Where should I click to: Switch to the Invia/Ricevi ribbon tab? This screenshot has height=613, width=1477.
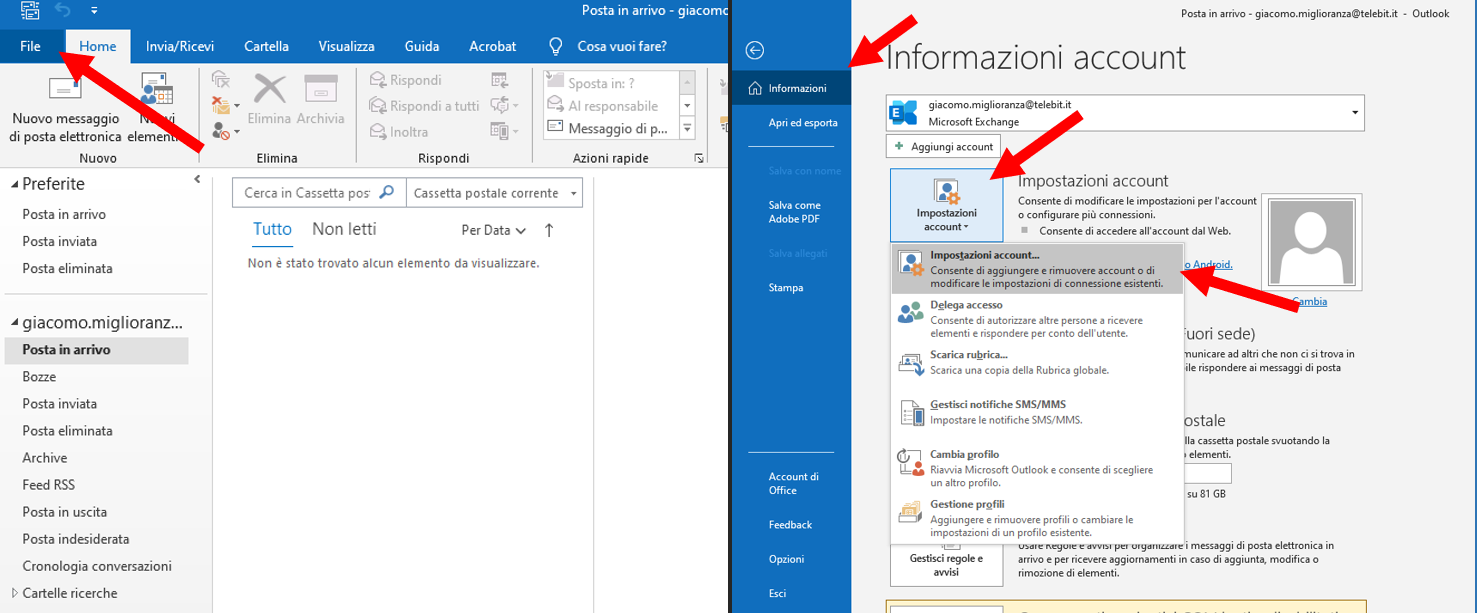(179, 46)
